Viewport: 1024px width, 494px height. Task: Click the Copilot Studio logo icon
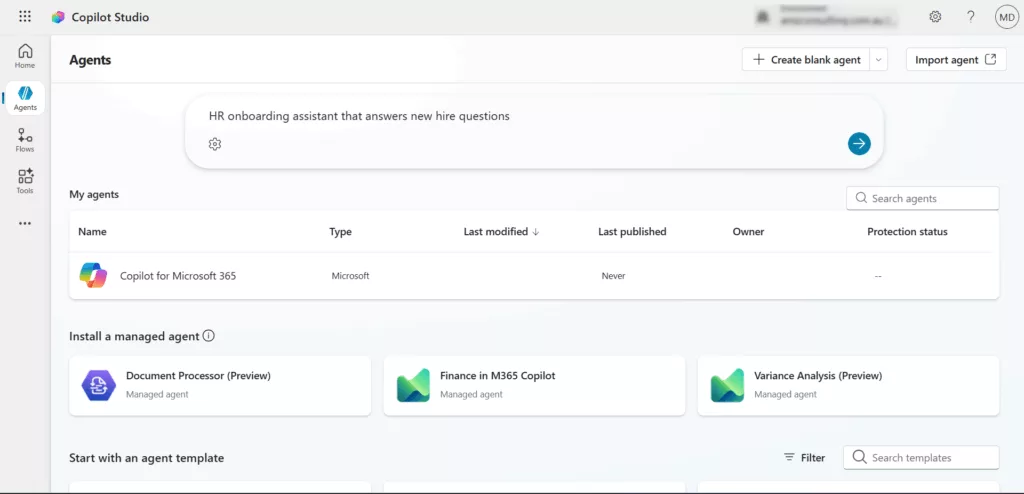click(58, 17)
